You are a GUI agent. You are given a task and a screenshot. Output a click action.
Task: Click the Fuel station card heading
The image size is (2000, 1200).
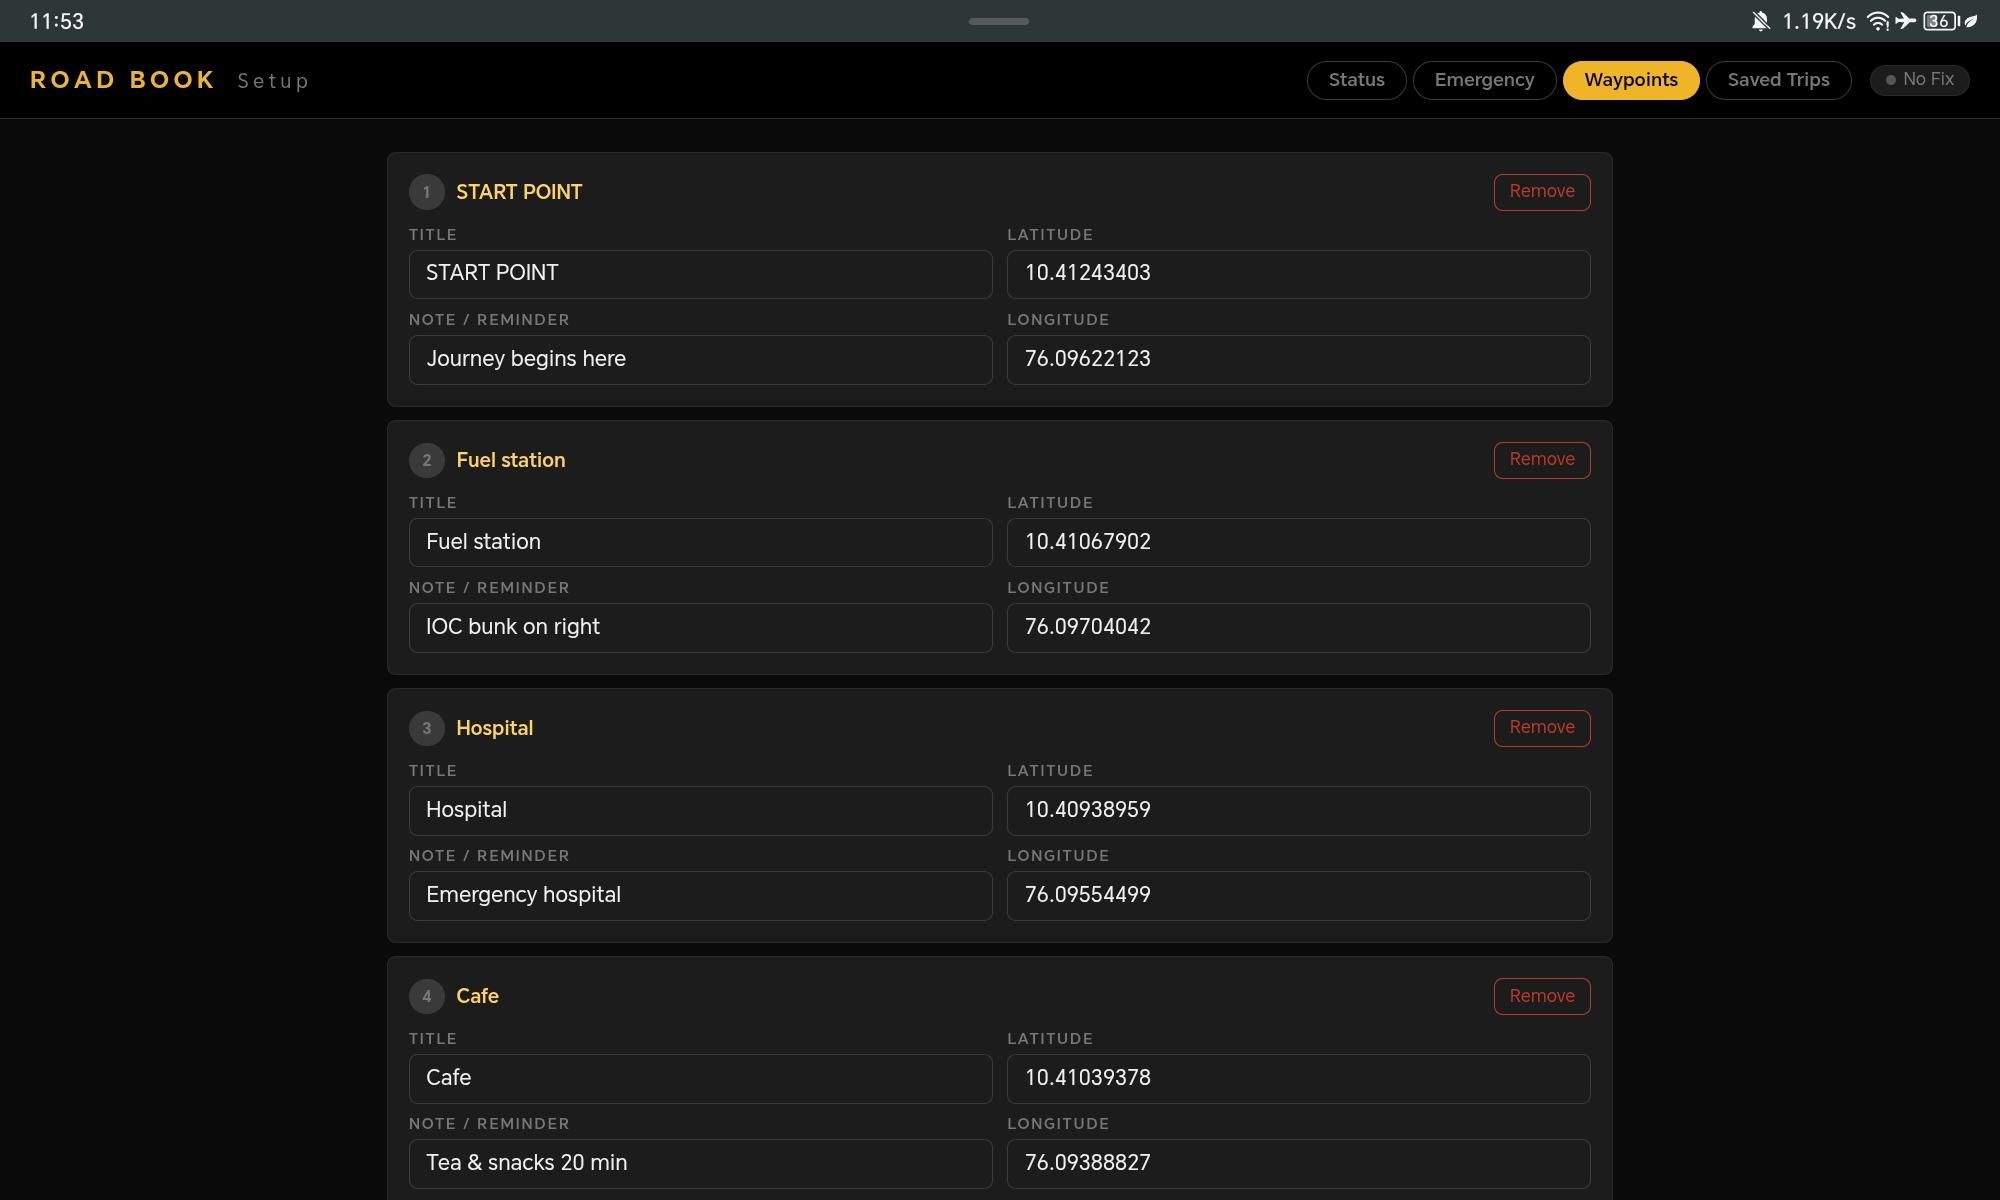pos(511,460)
